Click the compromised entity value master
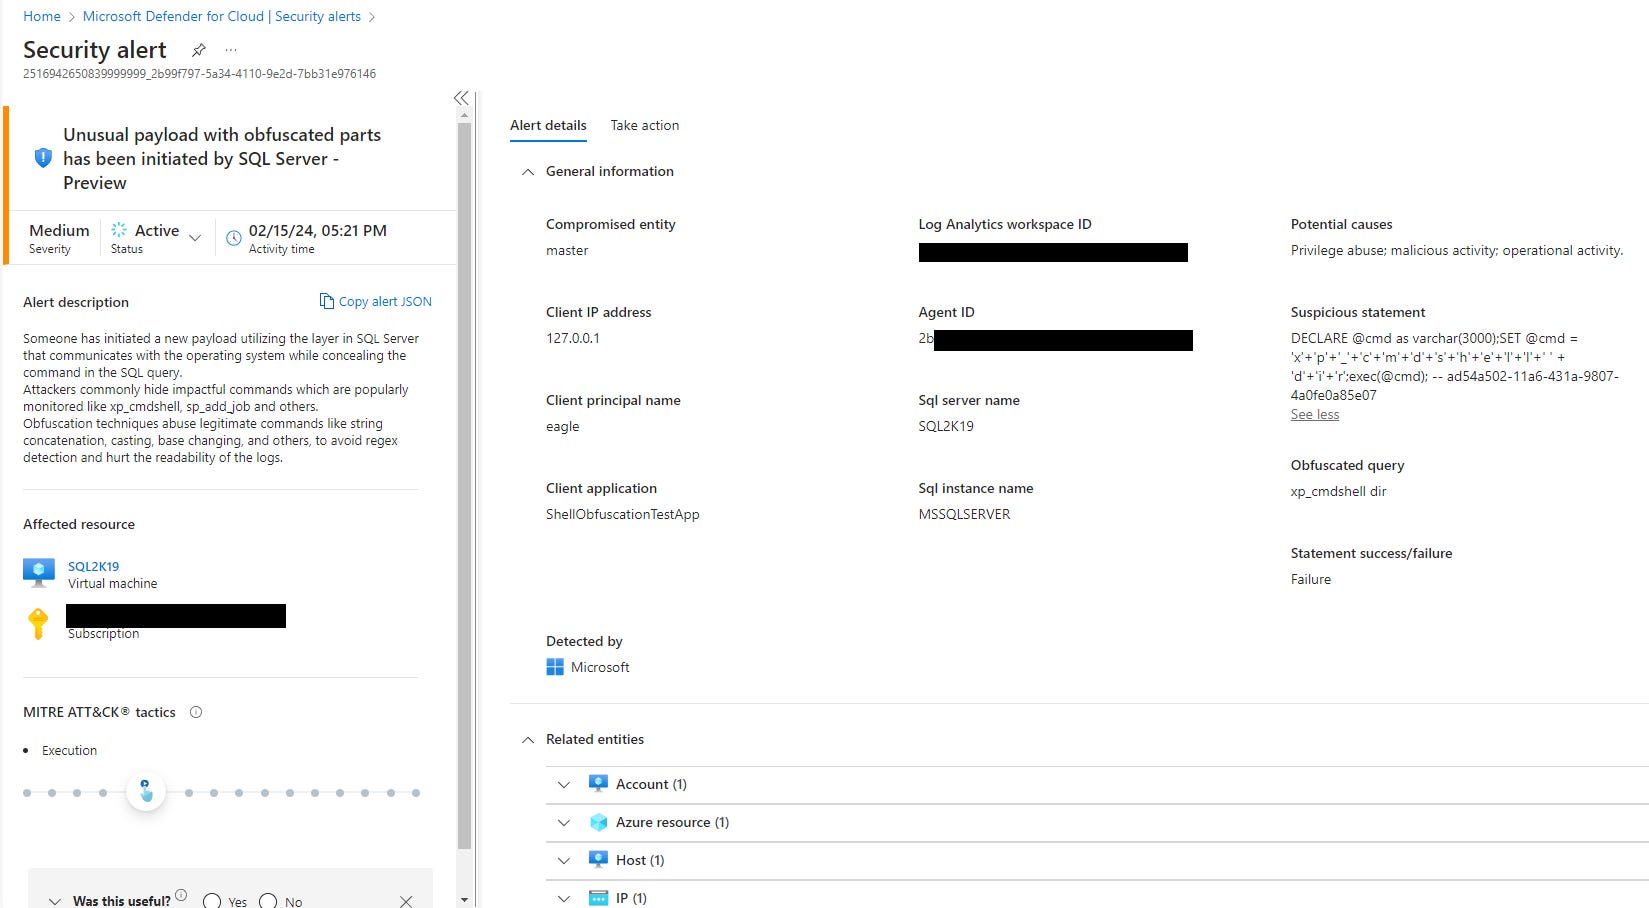 click(567, 250)
